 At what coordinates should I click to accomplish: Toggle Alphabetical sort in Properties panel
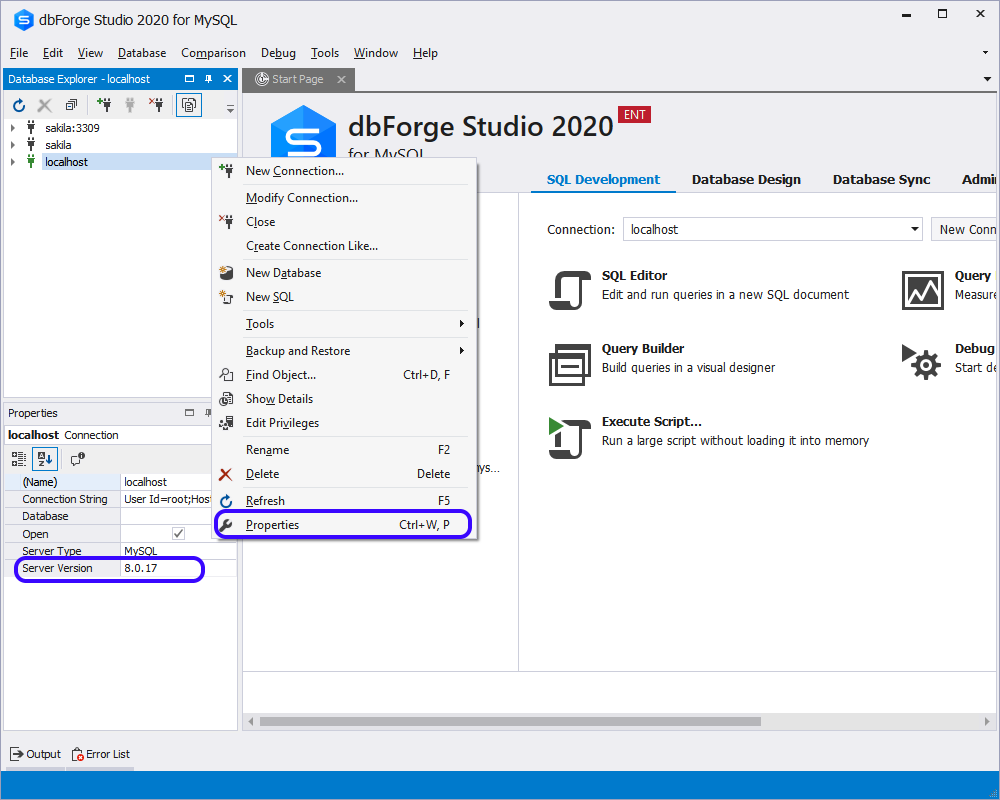(44, 459)
